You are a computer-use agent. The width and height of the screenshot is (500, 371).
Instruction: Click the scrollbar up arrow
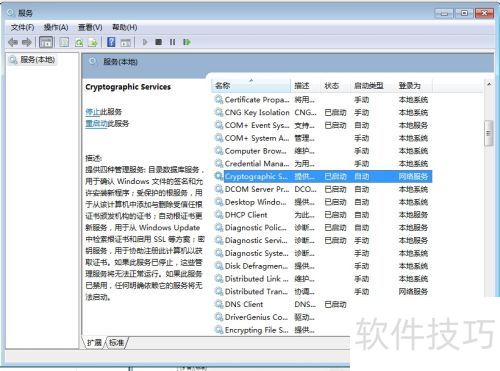tap(489, 84)
